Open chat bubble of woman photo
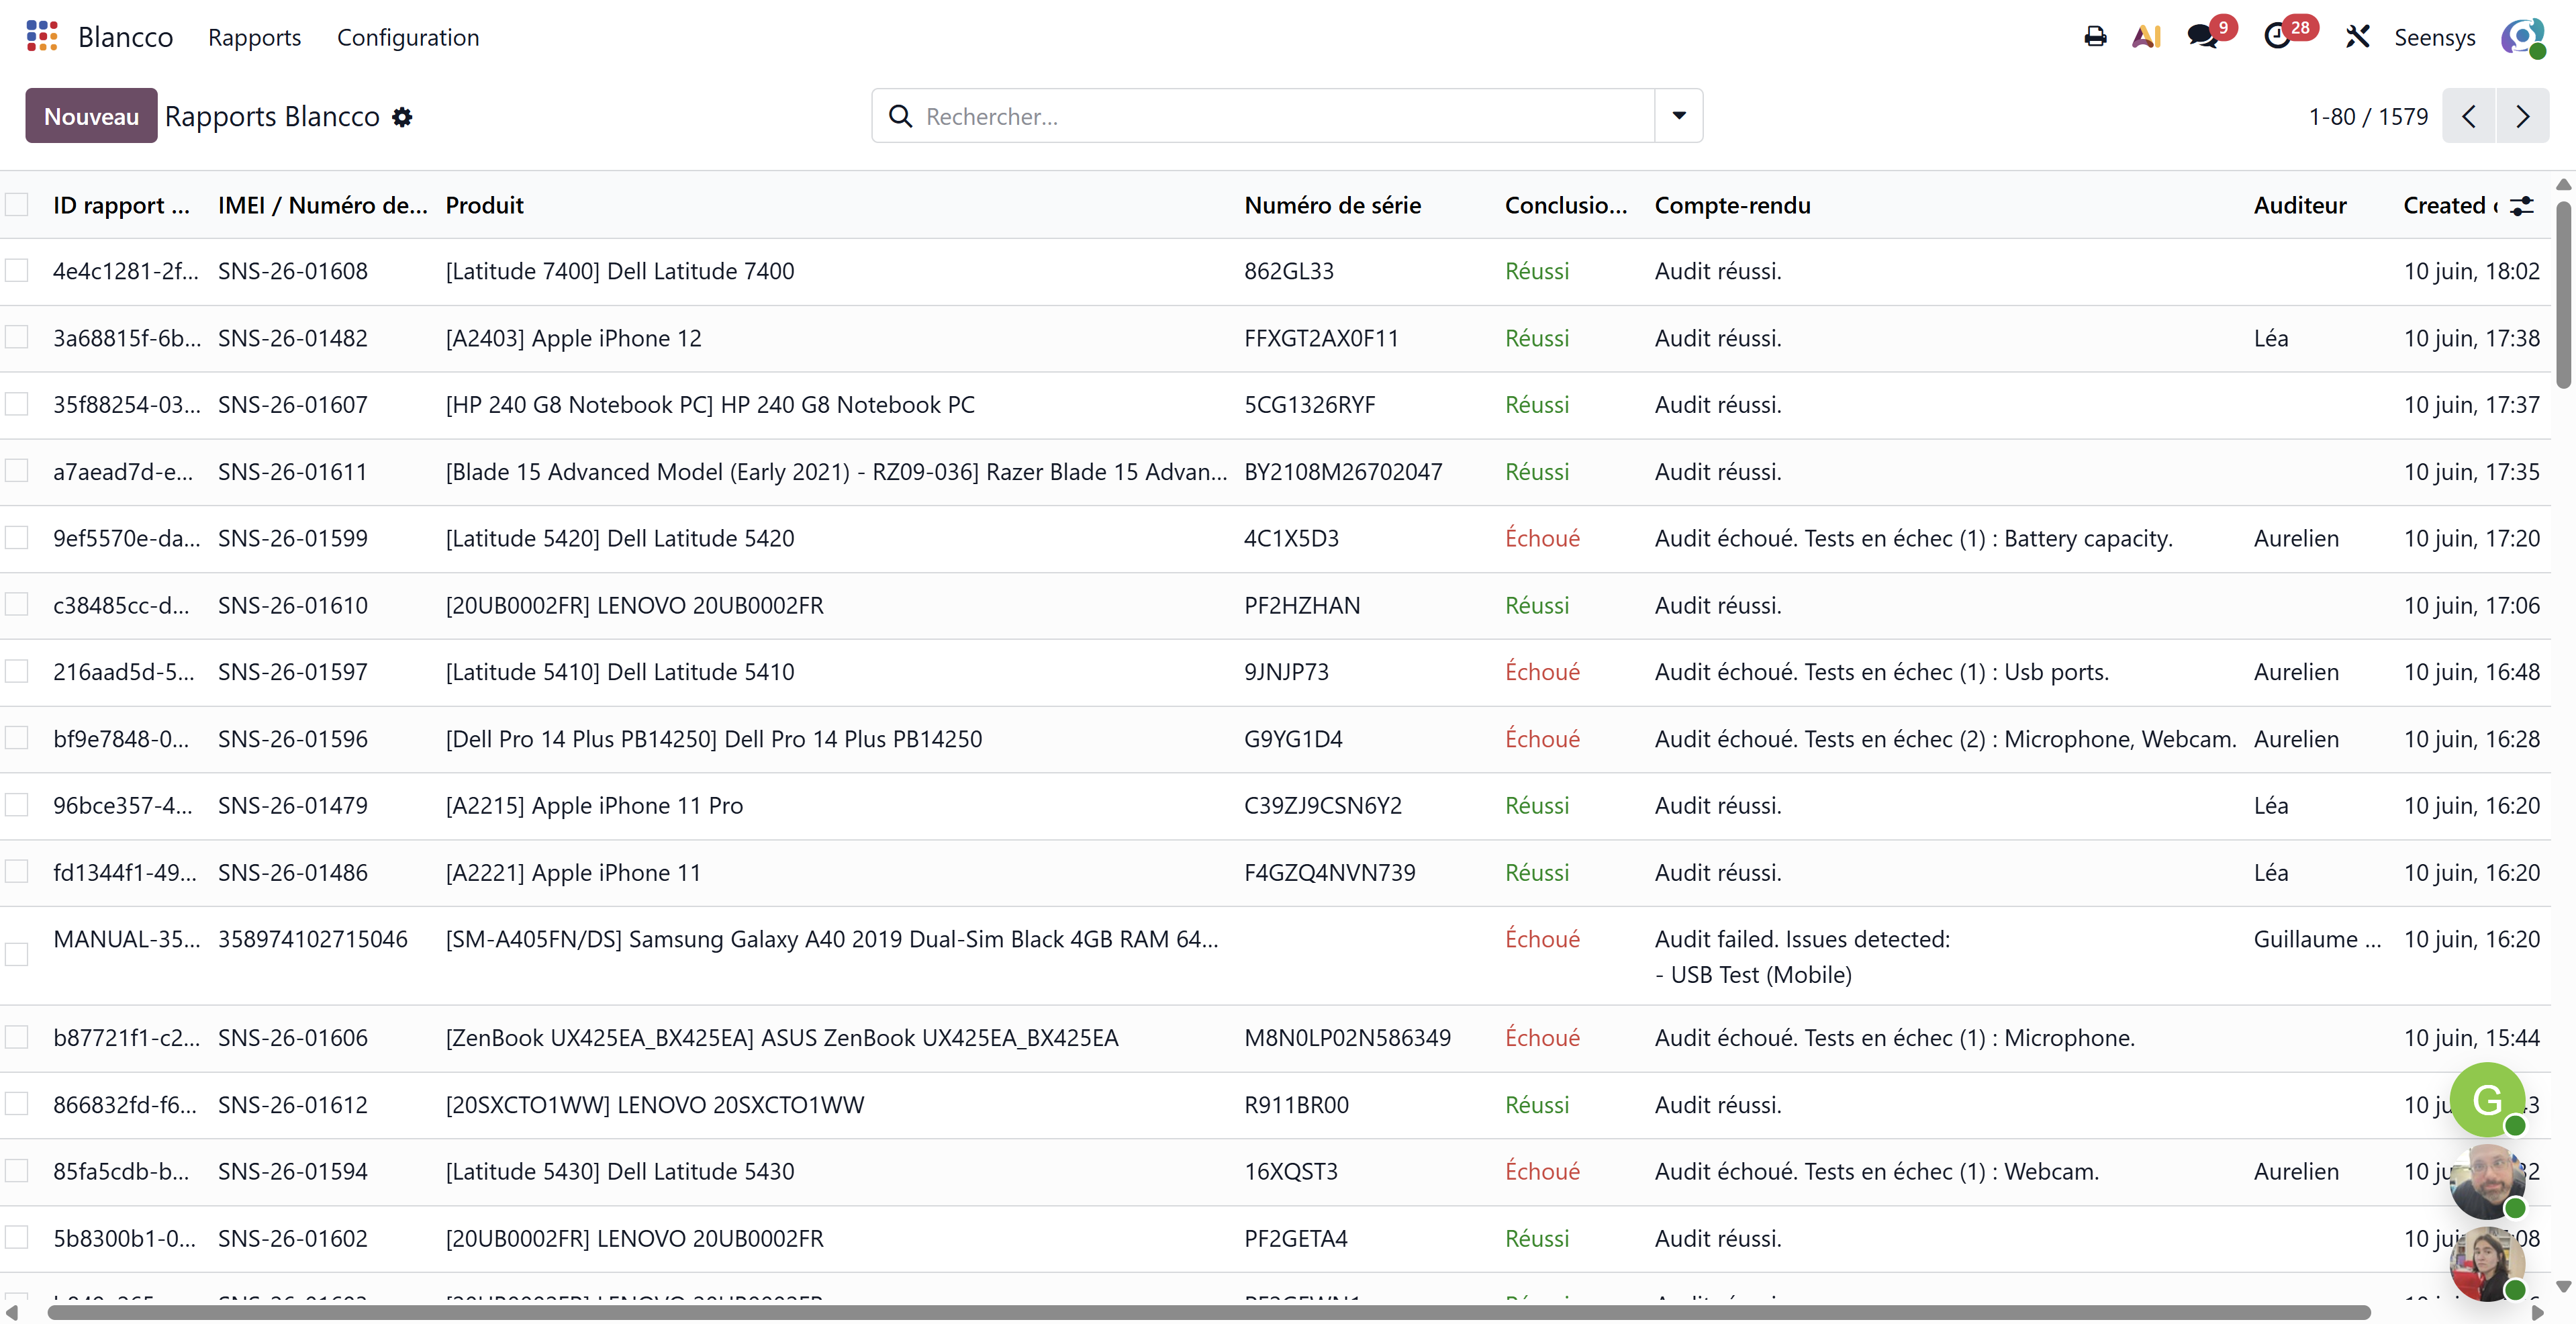2576x1324 pixels. pos(2488,1264)
